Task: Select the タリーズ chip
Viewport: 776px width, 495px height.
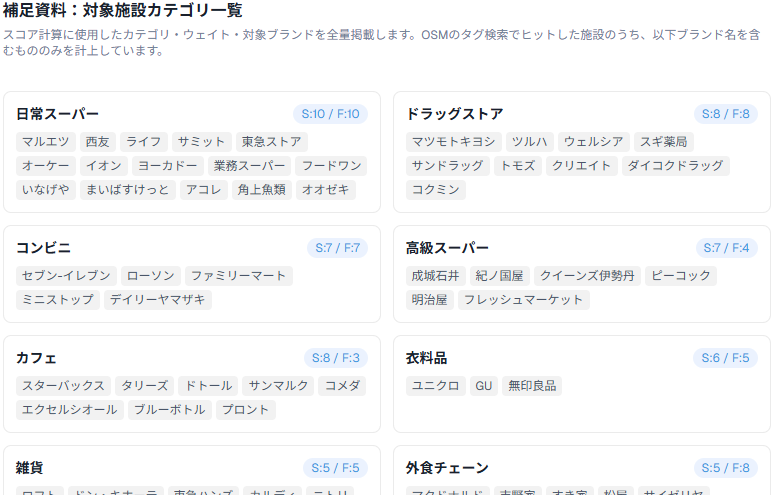Action: pos(145,386)
